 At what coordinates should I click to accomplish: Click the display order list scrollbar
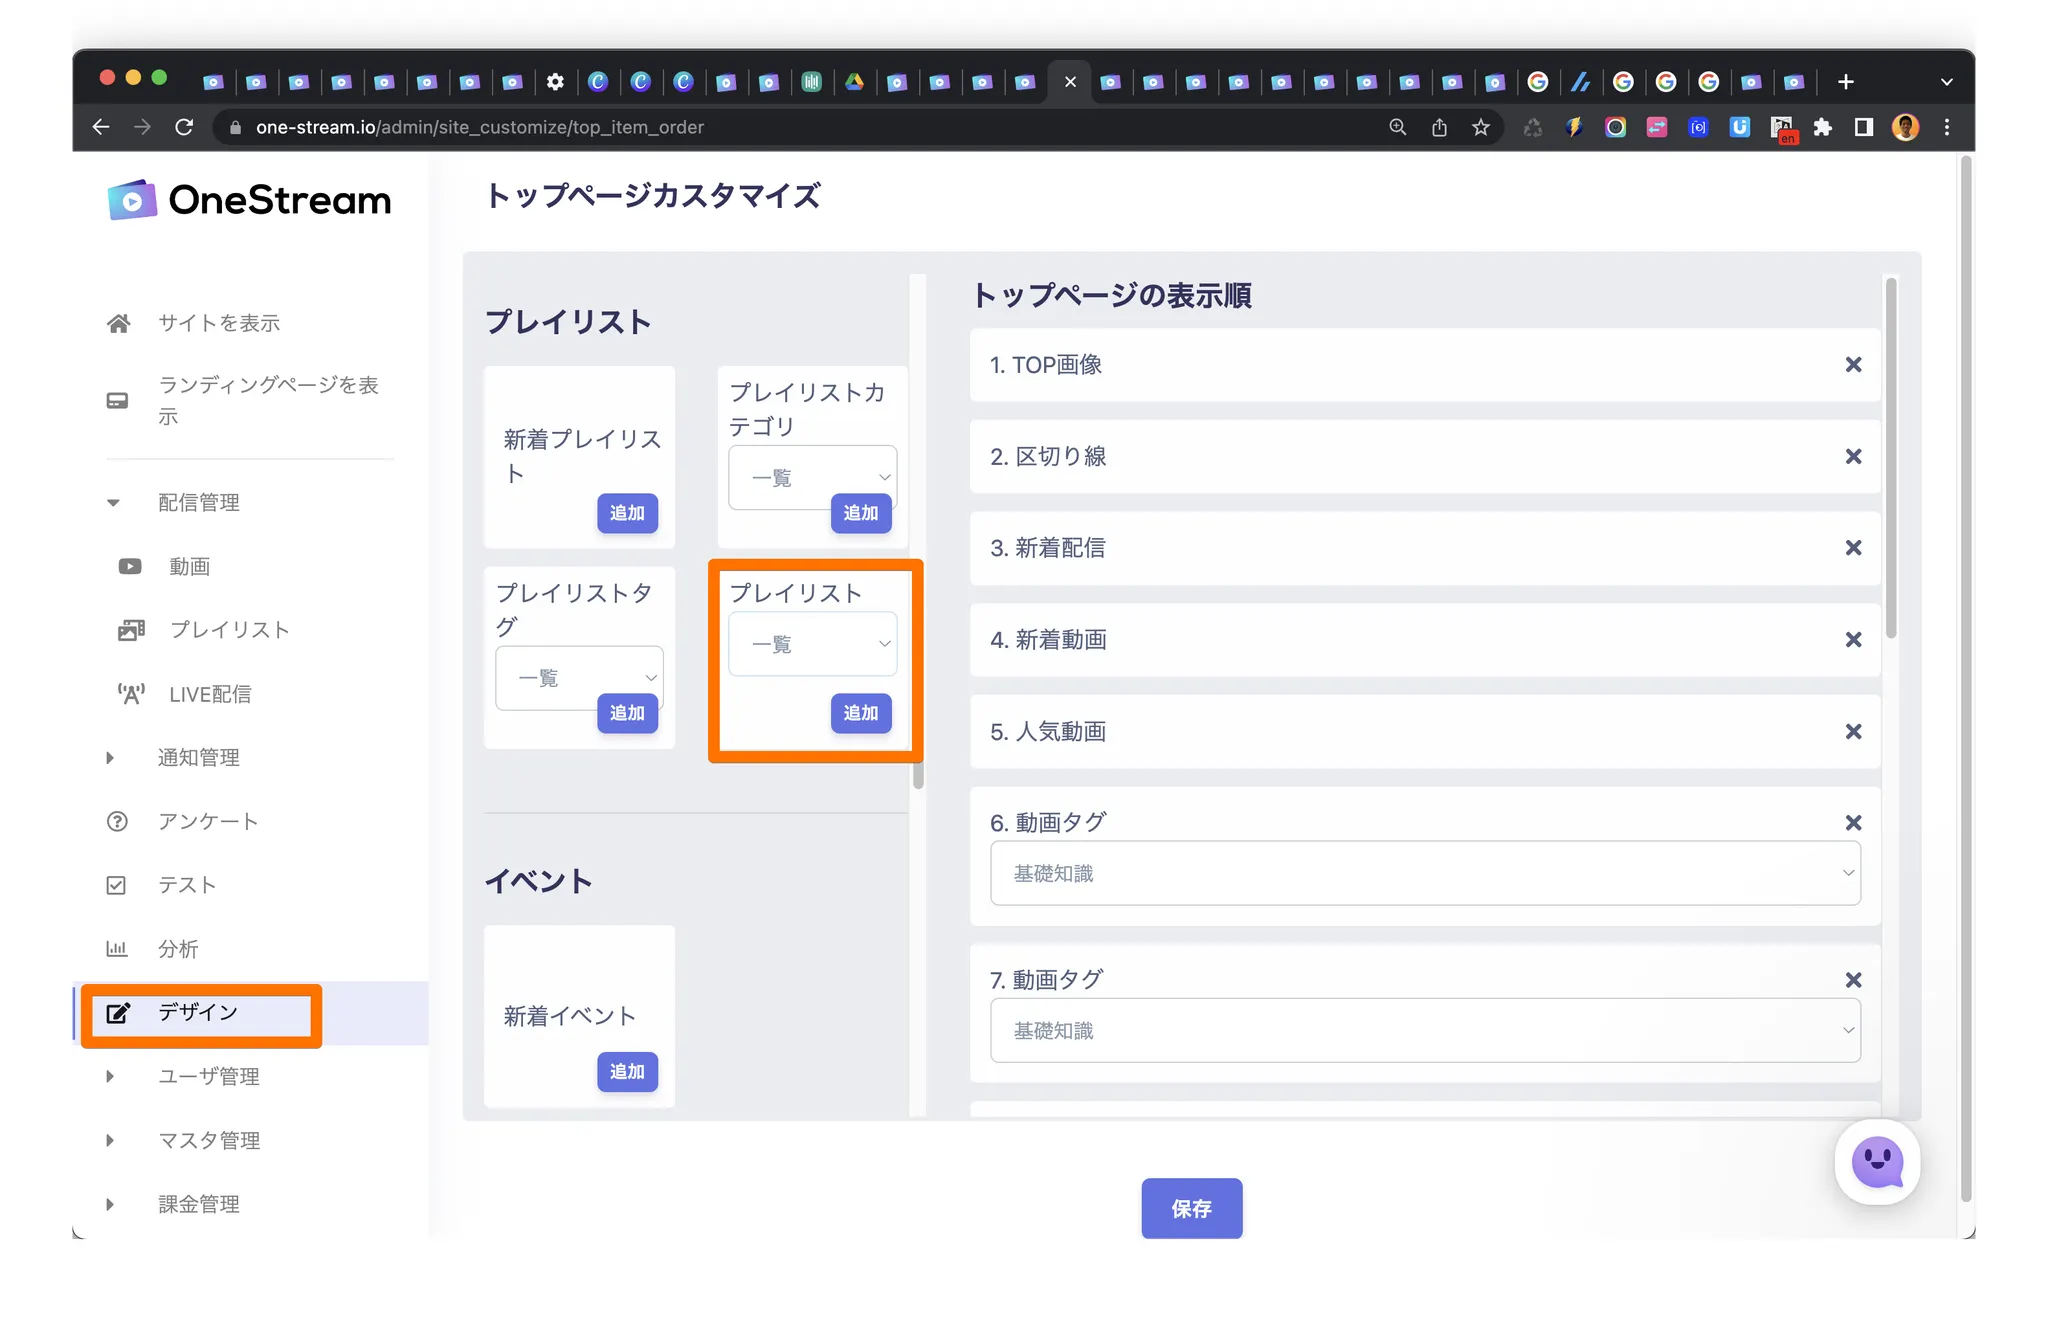(1890, 460)
